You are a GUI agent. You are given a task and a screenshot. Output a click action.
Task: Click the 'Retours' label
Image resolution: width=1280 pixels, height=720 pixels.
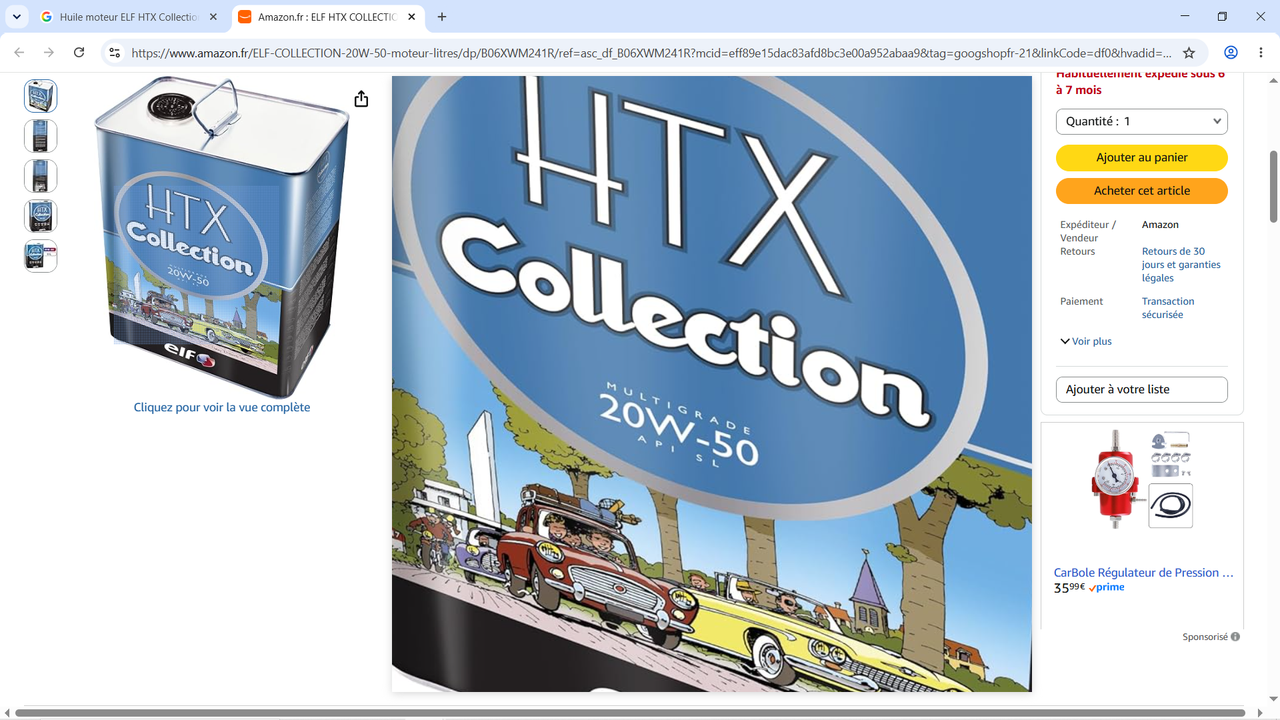pyautogui.click(x=1079, y=251)
